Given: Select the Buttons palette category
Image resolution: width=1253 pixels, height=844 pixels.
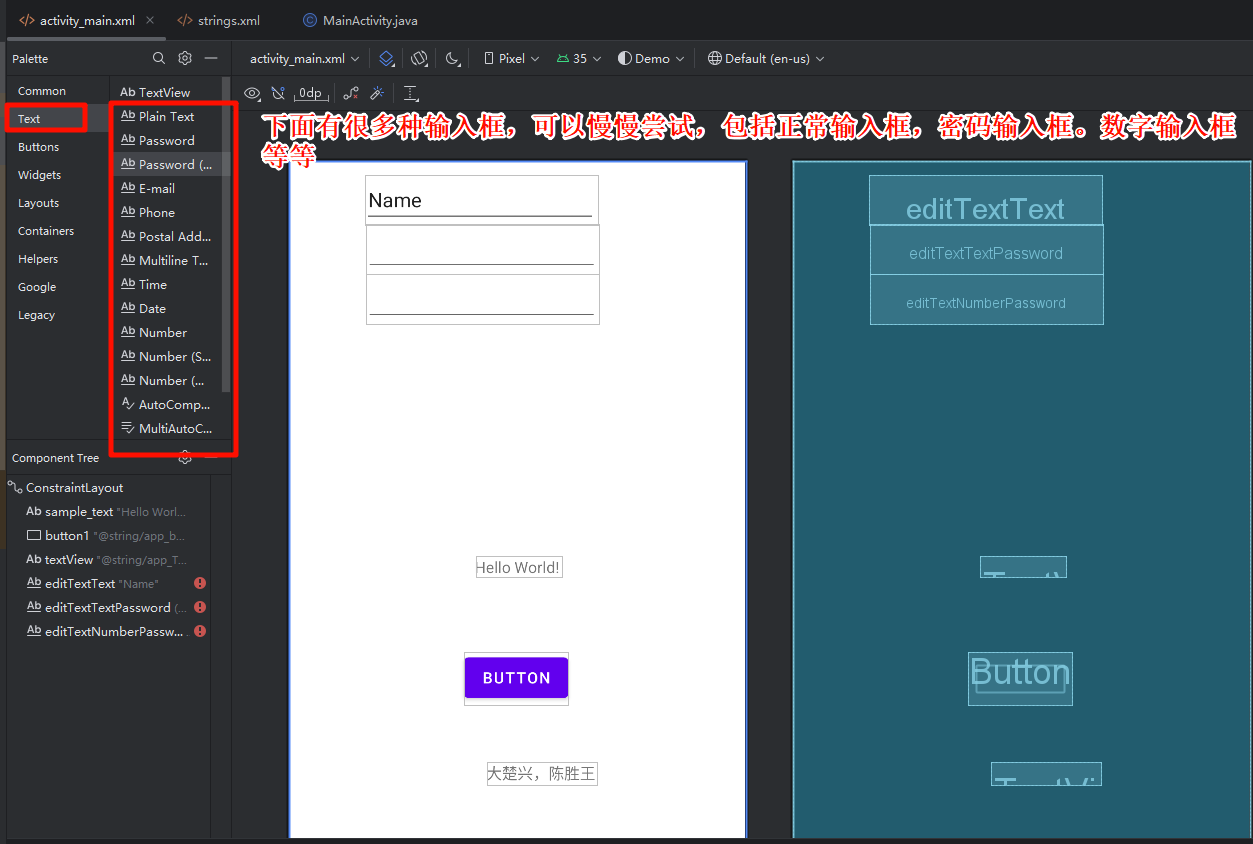Looking at the screenshot, I should point(39,147).
